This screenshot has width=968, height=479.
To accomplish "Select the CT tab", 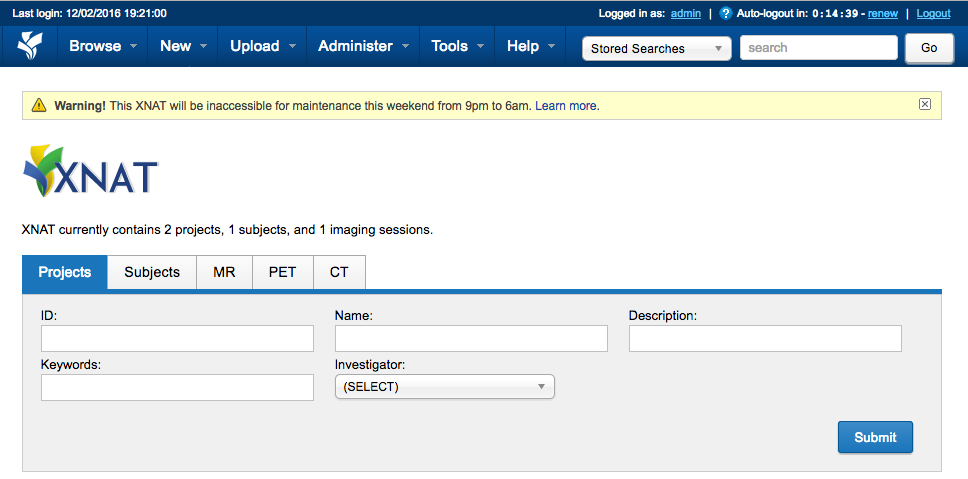I will pyautogui.click(x=339, y=272).
